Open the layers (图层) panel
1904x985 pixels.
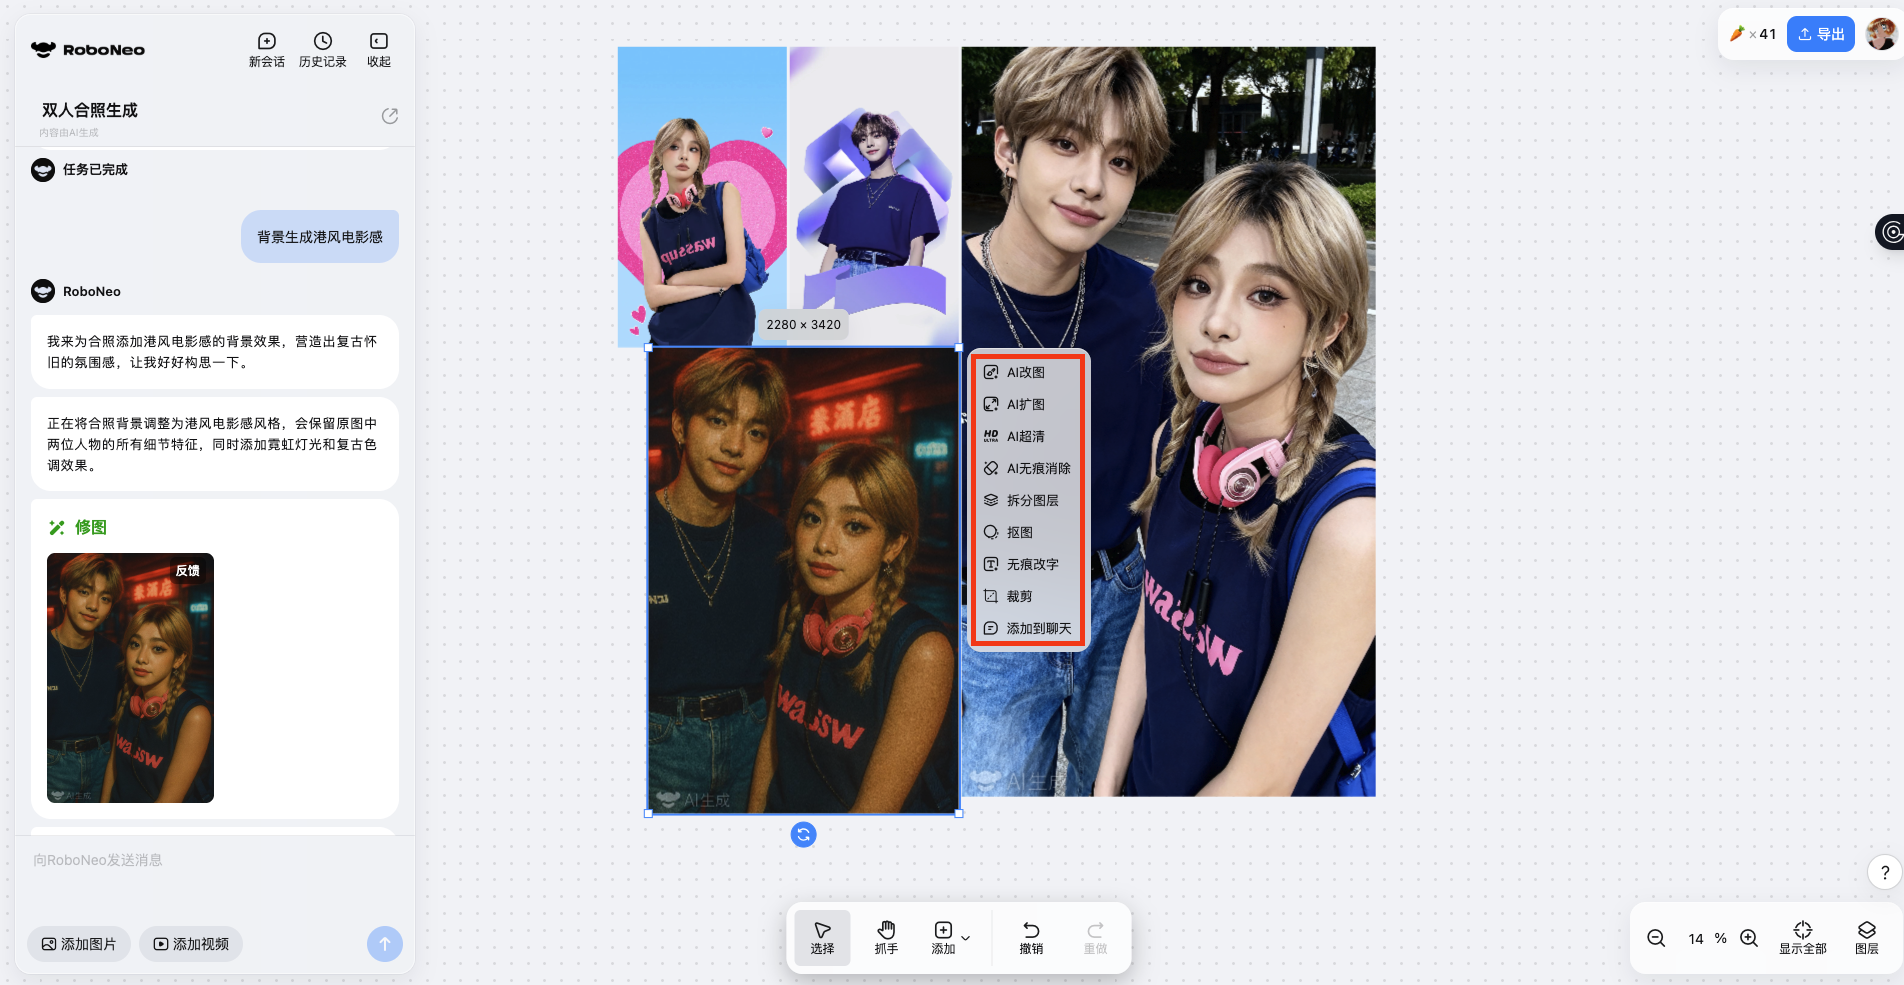pyautogui.click(x=1866, y=937)
